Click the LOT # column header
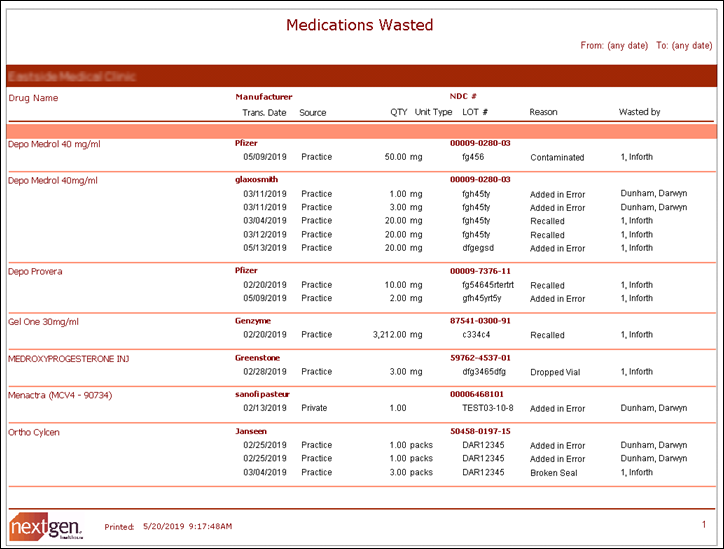The width and height of the screenshot is (724, 549). tap(475, 112)
